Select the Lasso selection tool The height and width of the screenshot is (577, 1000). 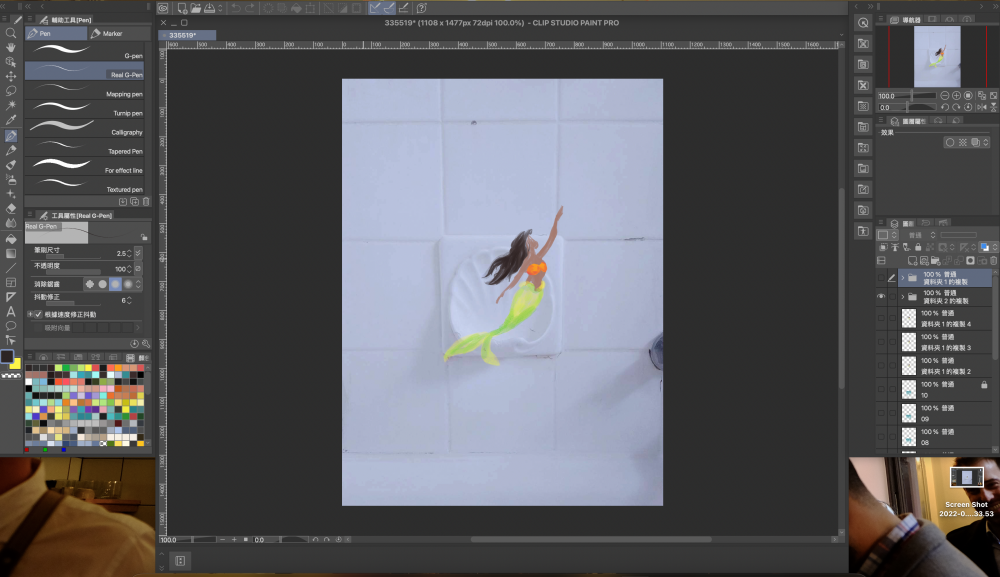[11, 91]
